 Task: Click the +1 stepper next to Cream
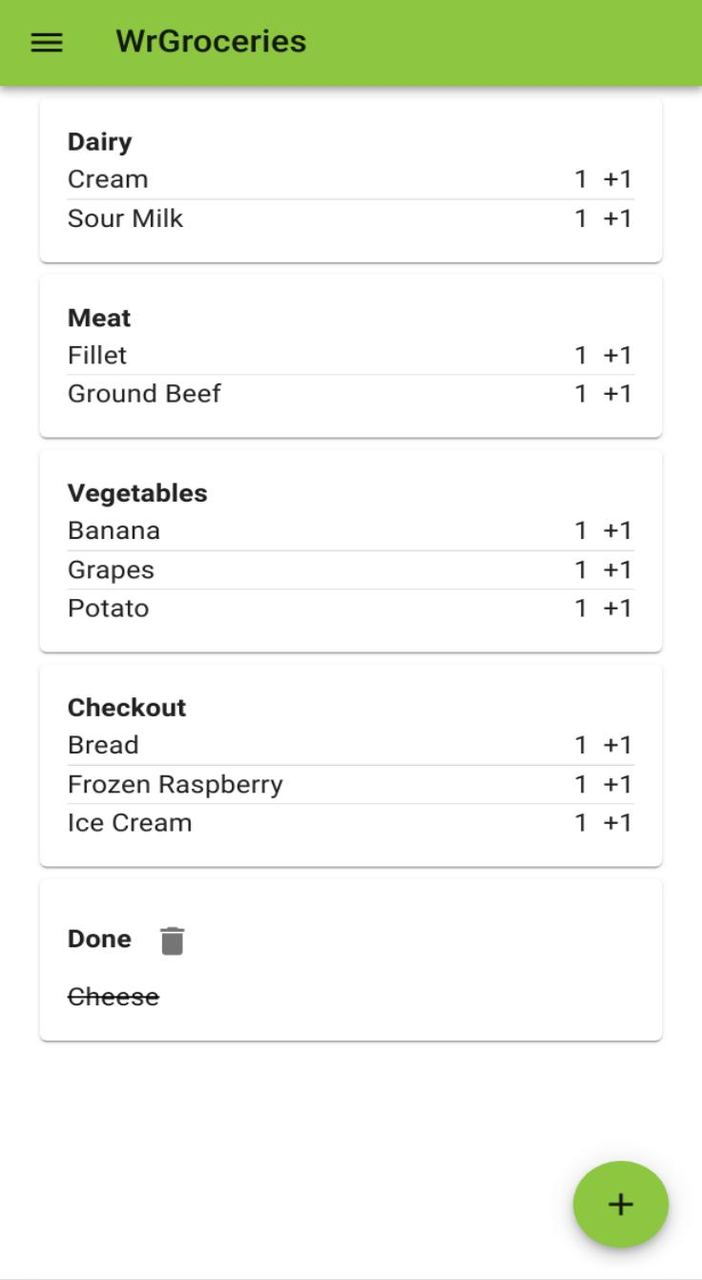pyautogui.click(x=617, y=178)
